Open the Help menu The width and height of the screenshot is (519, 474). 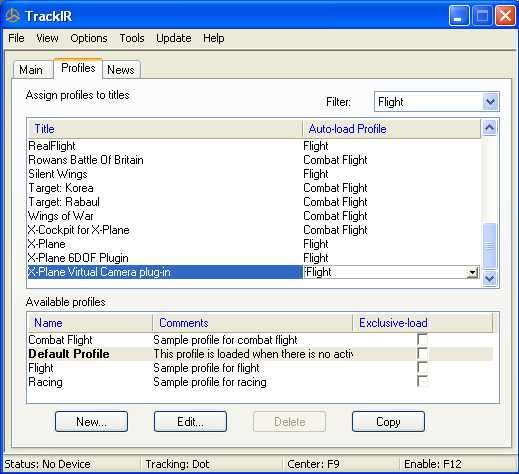point(213,38)
